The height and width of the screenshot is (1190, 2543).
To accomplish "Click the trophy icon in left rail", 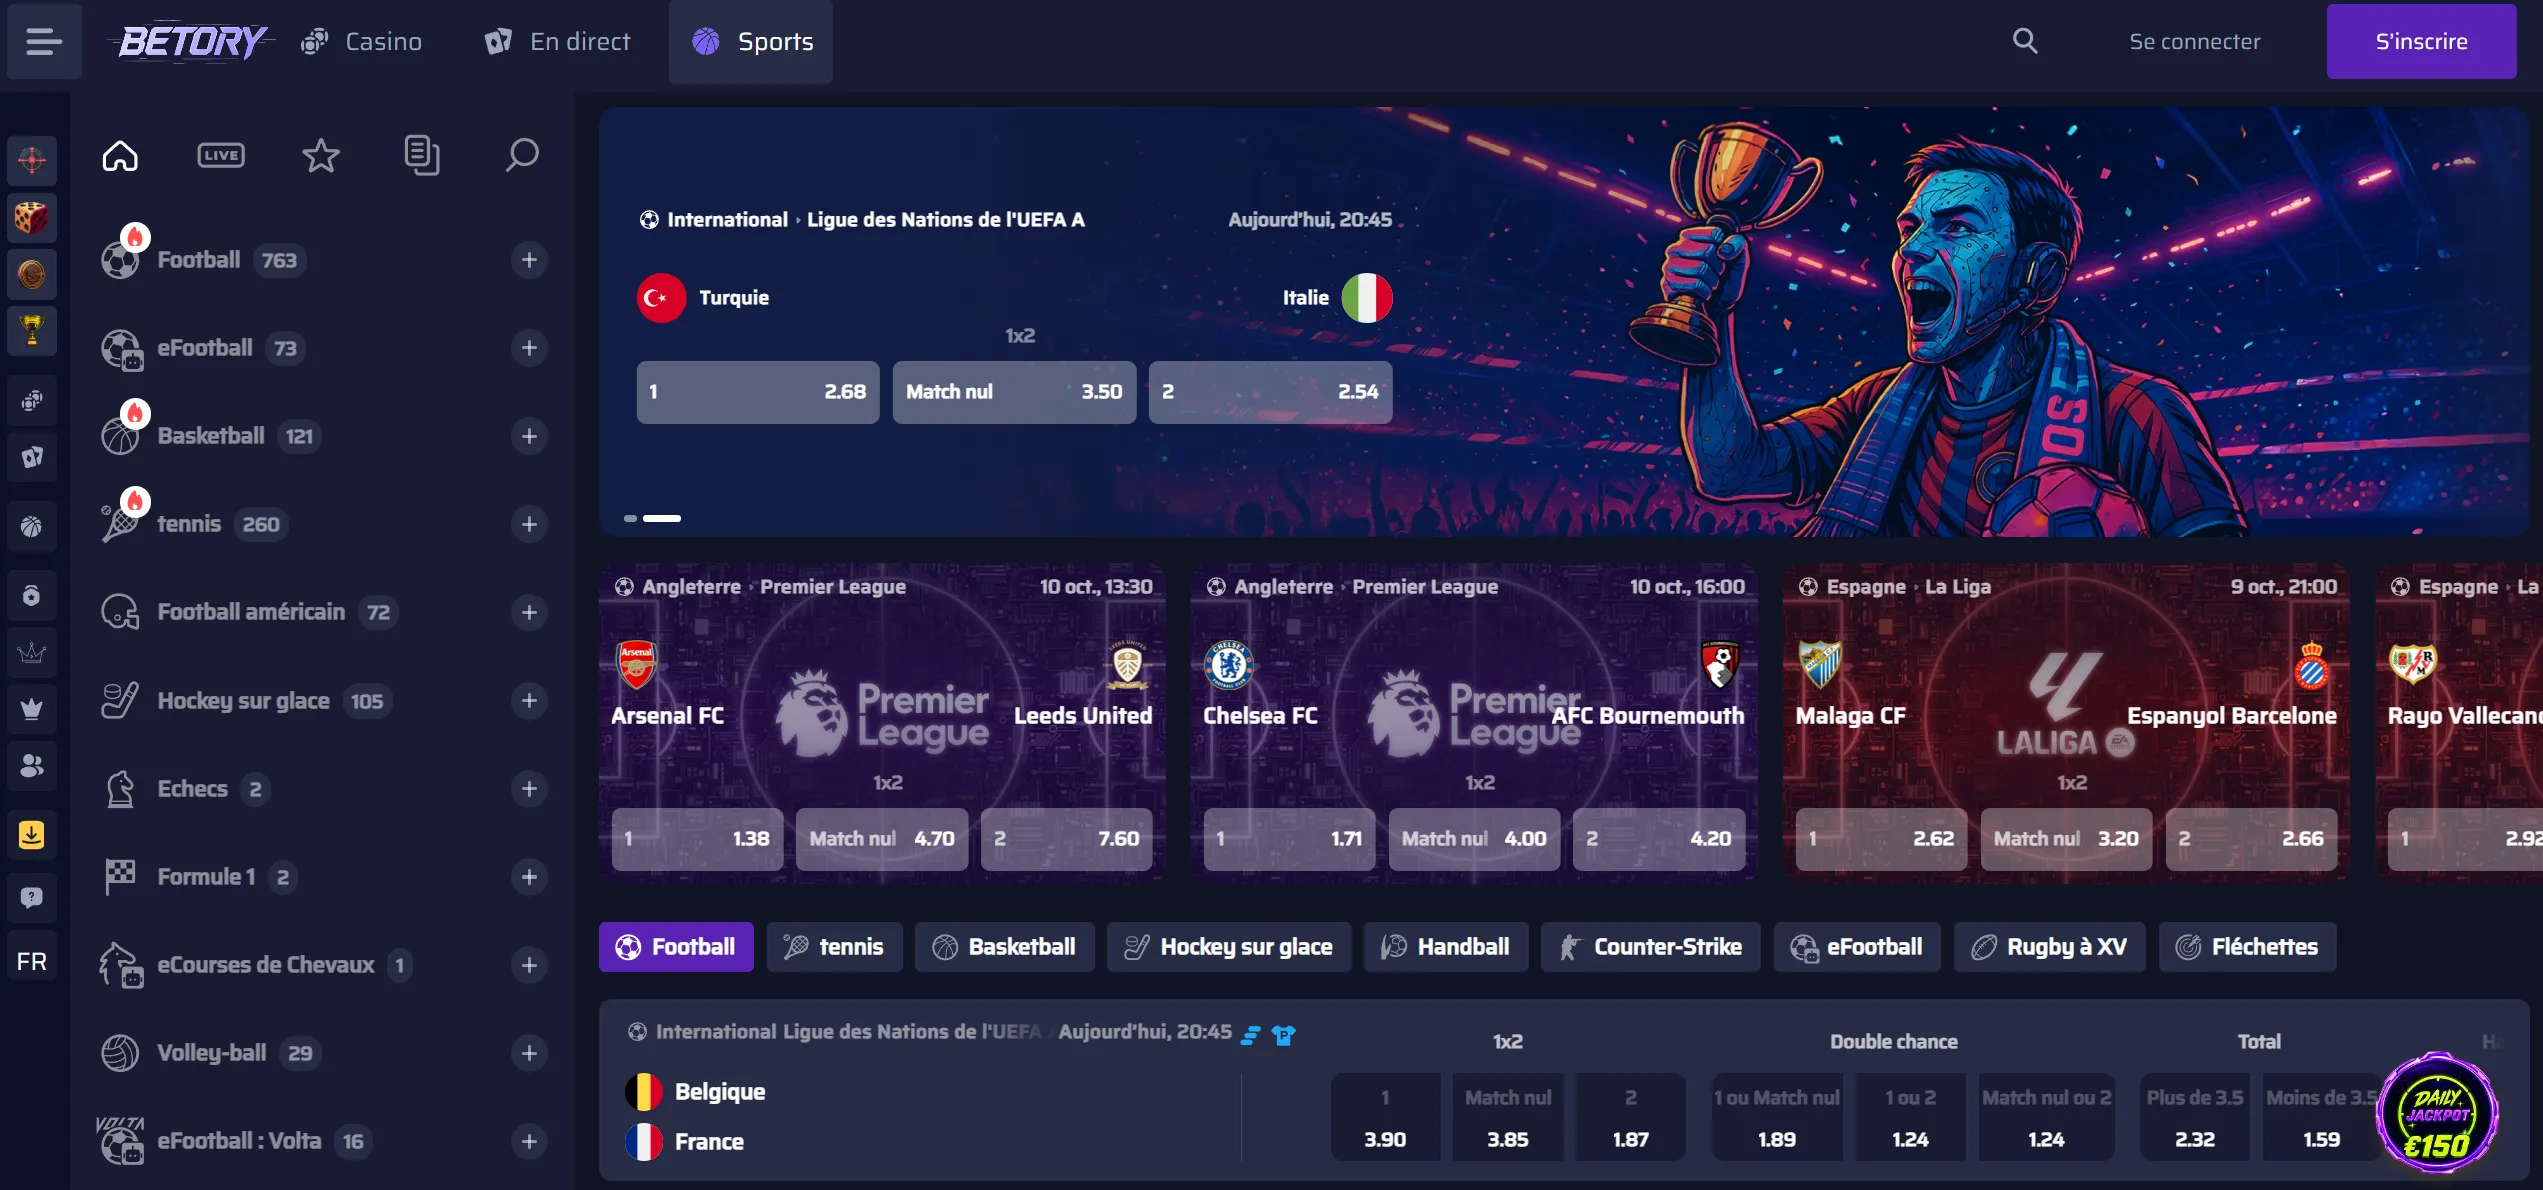I will [x=32, y=330].
